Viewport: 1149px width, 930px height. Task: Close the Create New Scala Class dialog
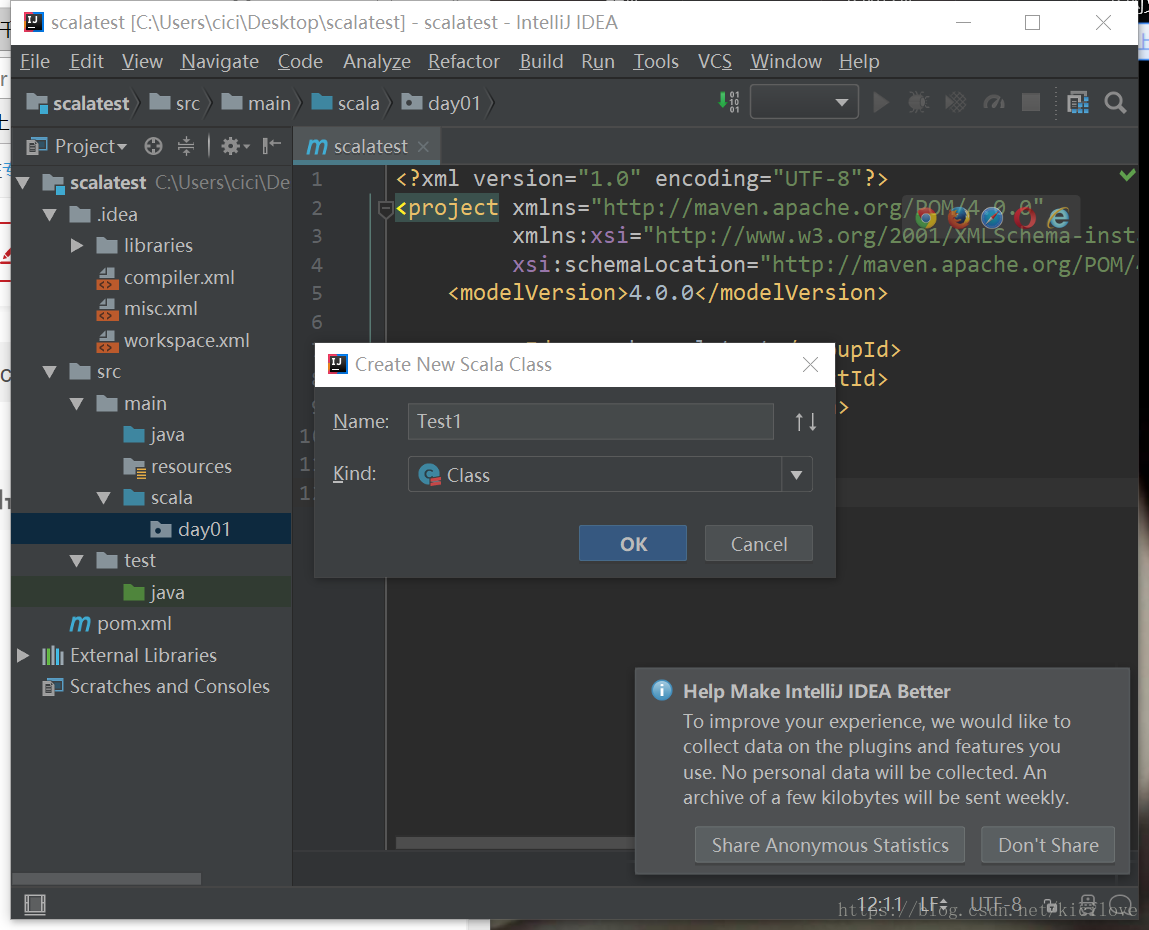[810, 365]
